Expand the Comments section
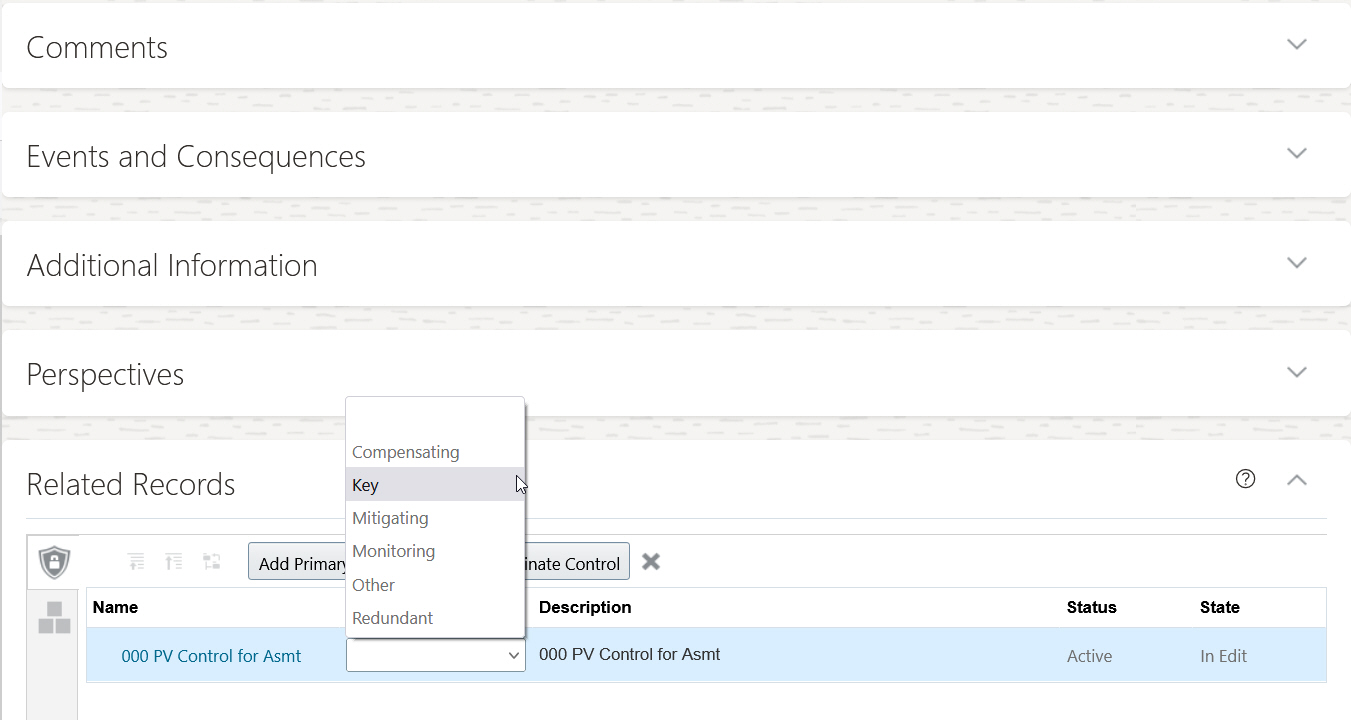 tap(1296, 45)
